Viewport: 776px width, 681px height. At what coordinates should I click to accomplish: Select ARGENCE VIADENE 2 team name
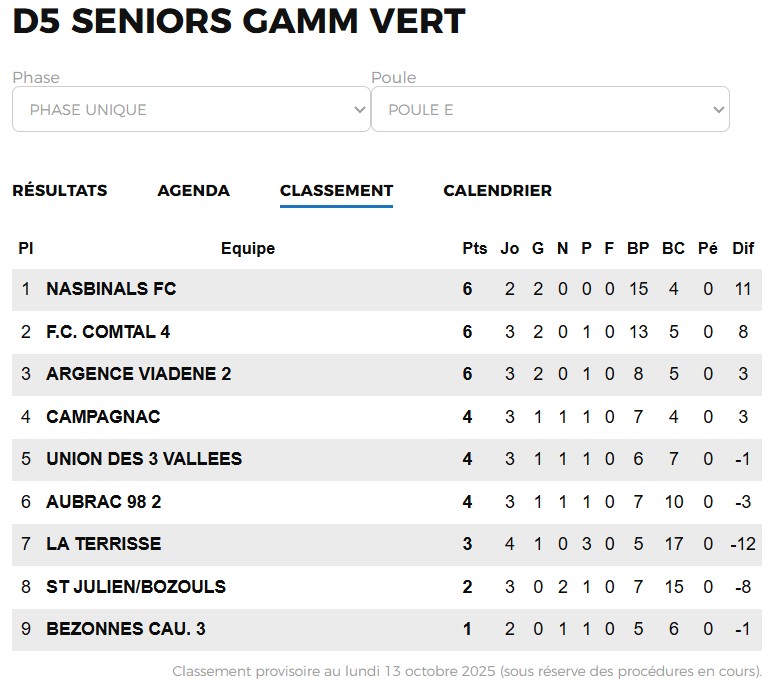138,374
